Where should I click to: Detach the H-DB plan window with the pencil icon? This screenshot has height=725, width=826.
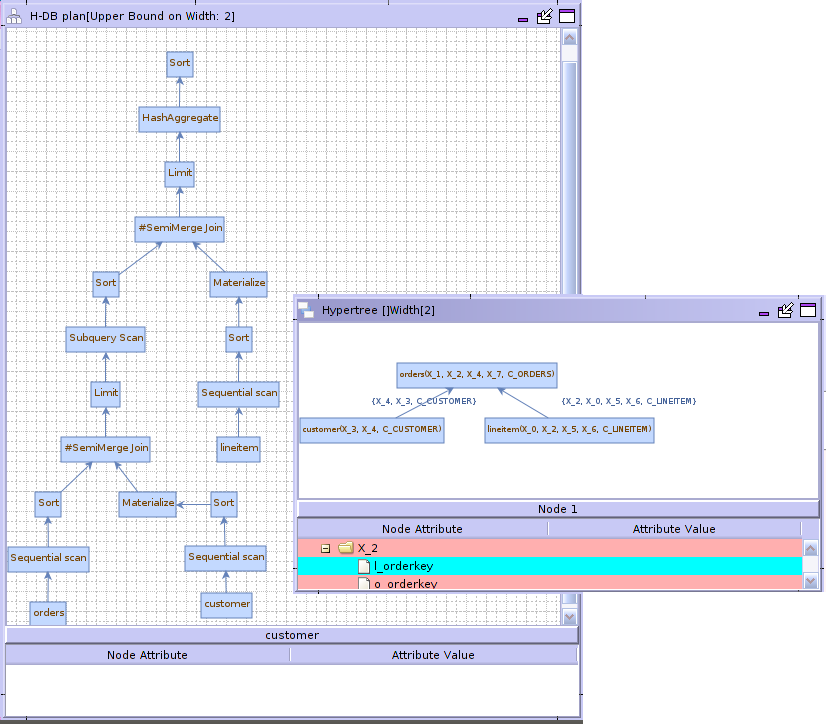click(x=544, y=16)
